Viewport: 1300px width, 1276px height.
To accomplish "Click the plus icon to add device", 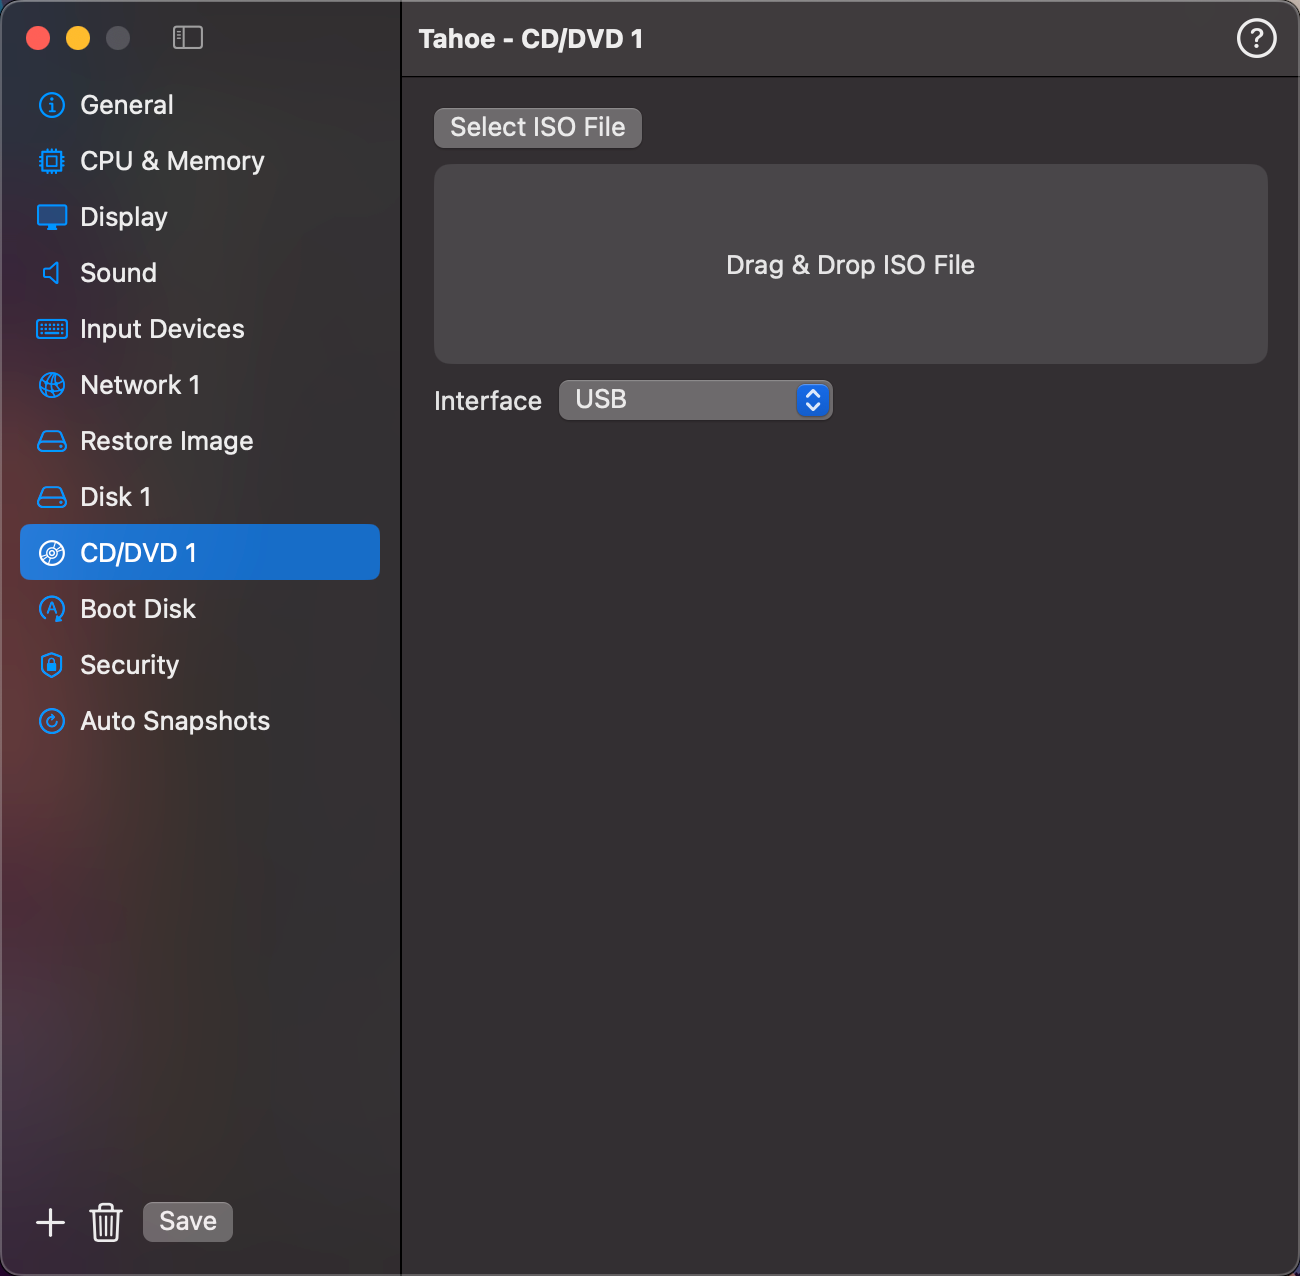I will [x=50, y=1222].
